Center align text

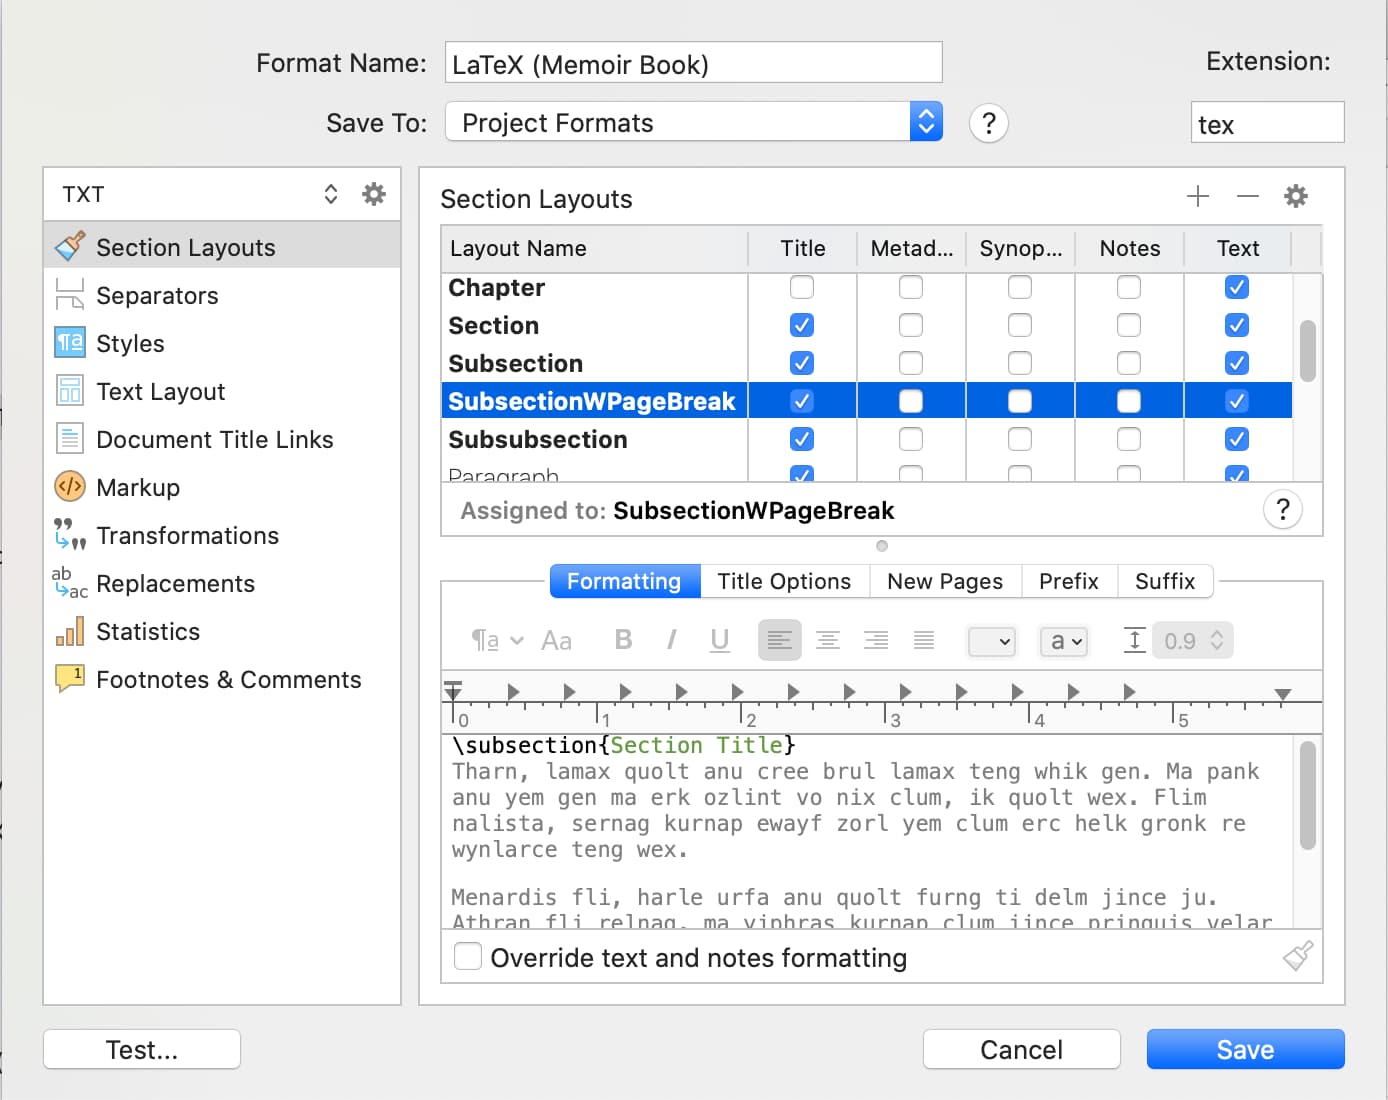coord(828,640)
